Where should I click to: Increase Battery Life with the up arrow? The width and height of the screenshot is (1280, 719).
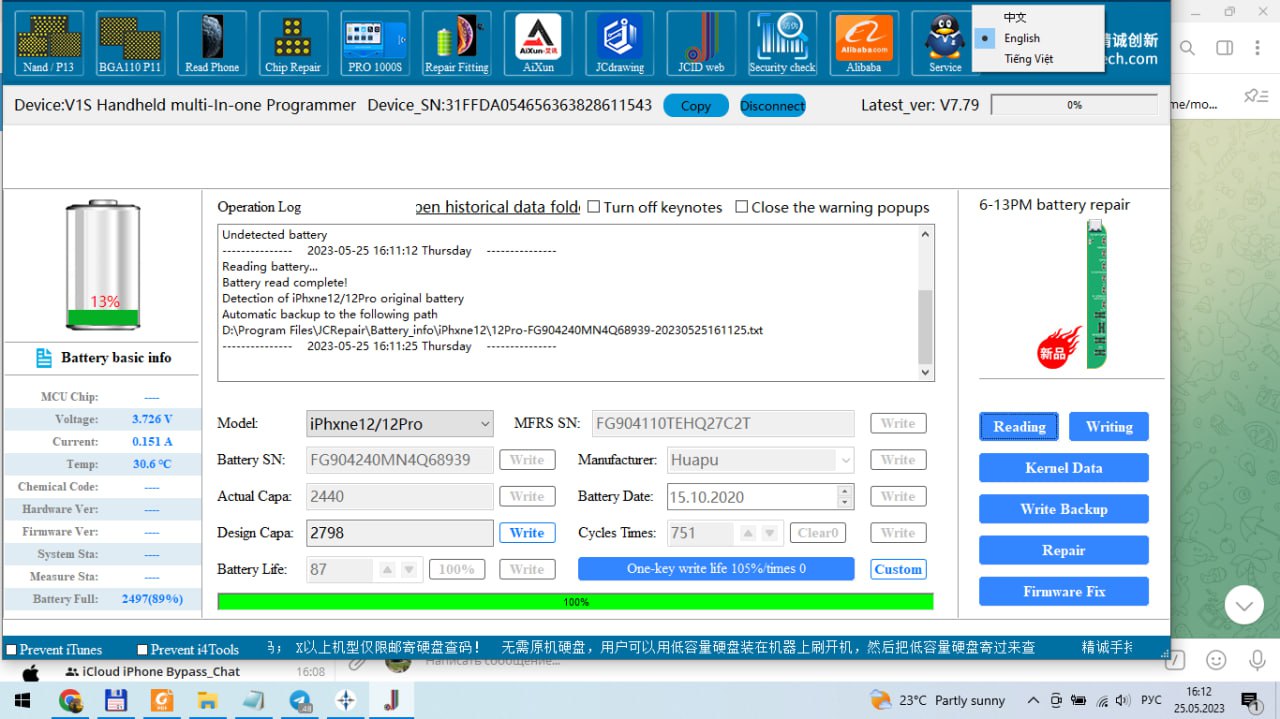pyautogui.click(x=387, y=569)
